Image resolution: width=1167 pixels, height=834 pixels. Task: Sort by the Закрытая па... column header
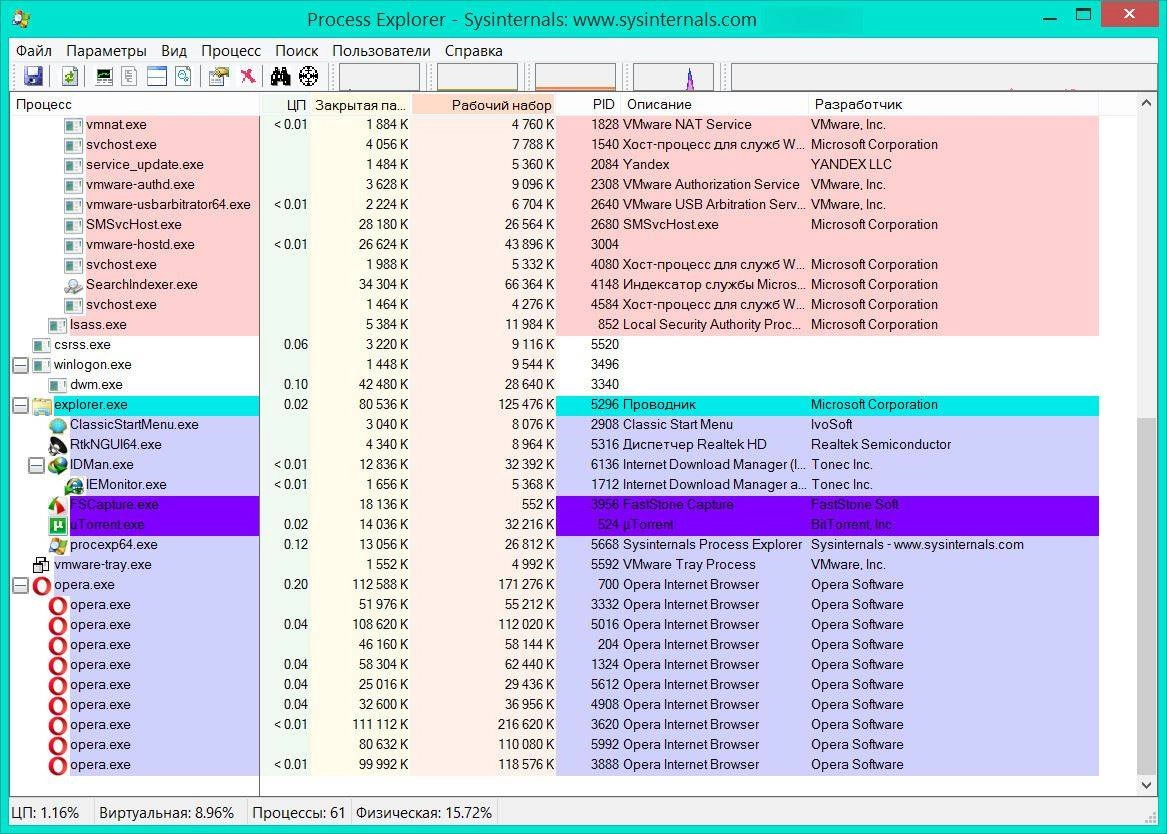pos(361,105)
